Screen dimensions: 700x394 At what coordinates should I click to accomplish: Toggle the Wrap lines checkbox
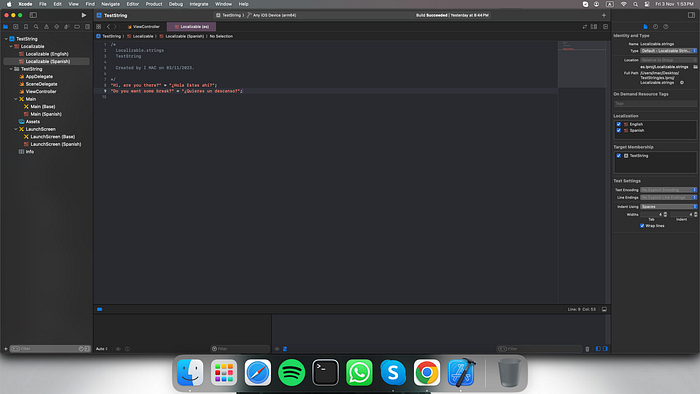[x=642, y=226]
